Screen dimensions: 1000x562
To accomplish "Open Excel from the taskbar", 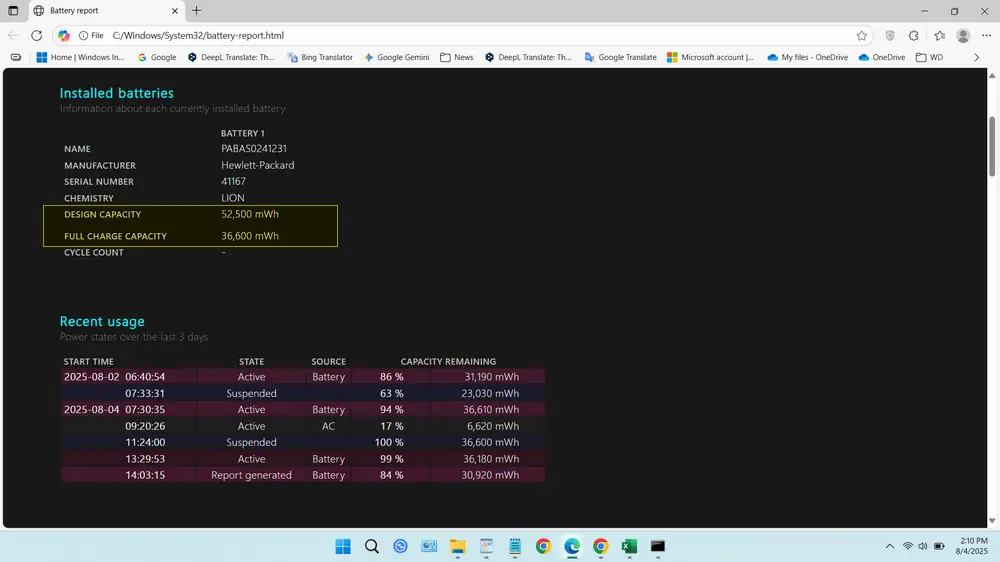I will coord(629,547).
